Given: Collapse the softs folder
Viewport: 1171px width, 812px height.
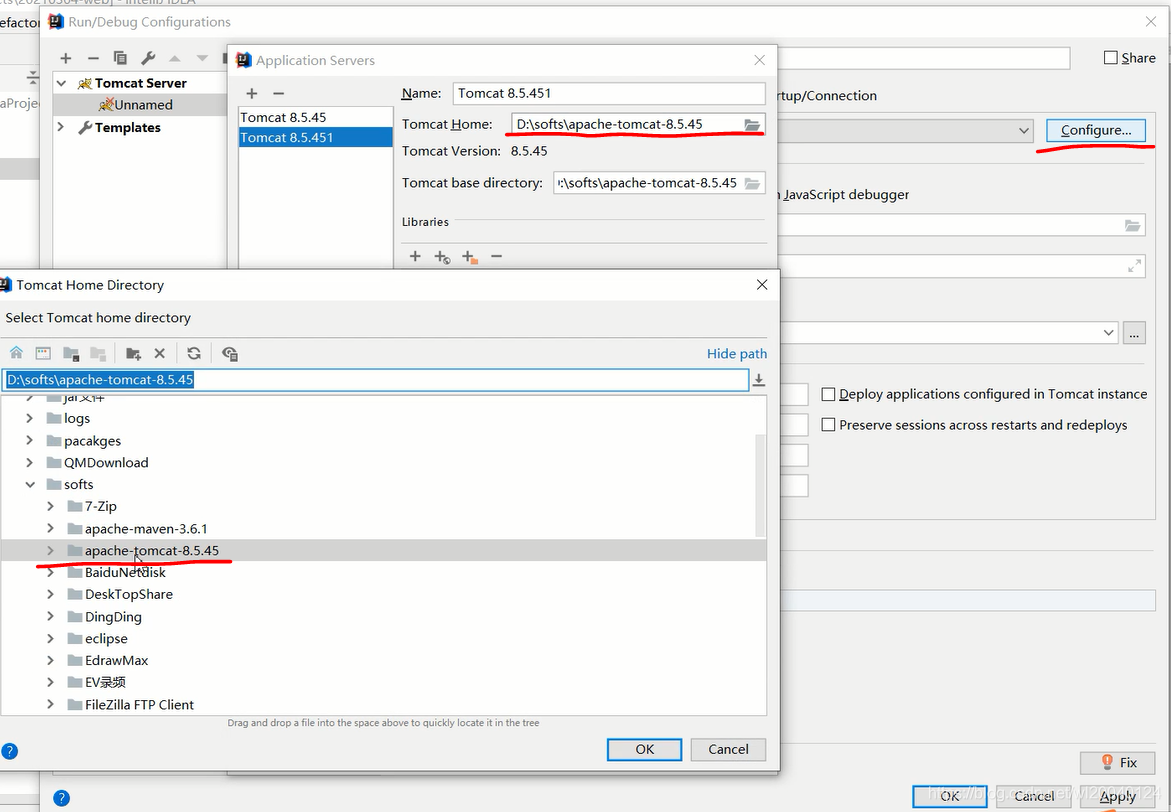Looking at the screenshot, I should coord(30,484).
